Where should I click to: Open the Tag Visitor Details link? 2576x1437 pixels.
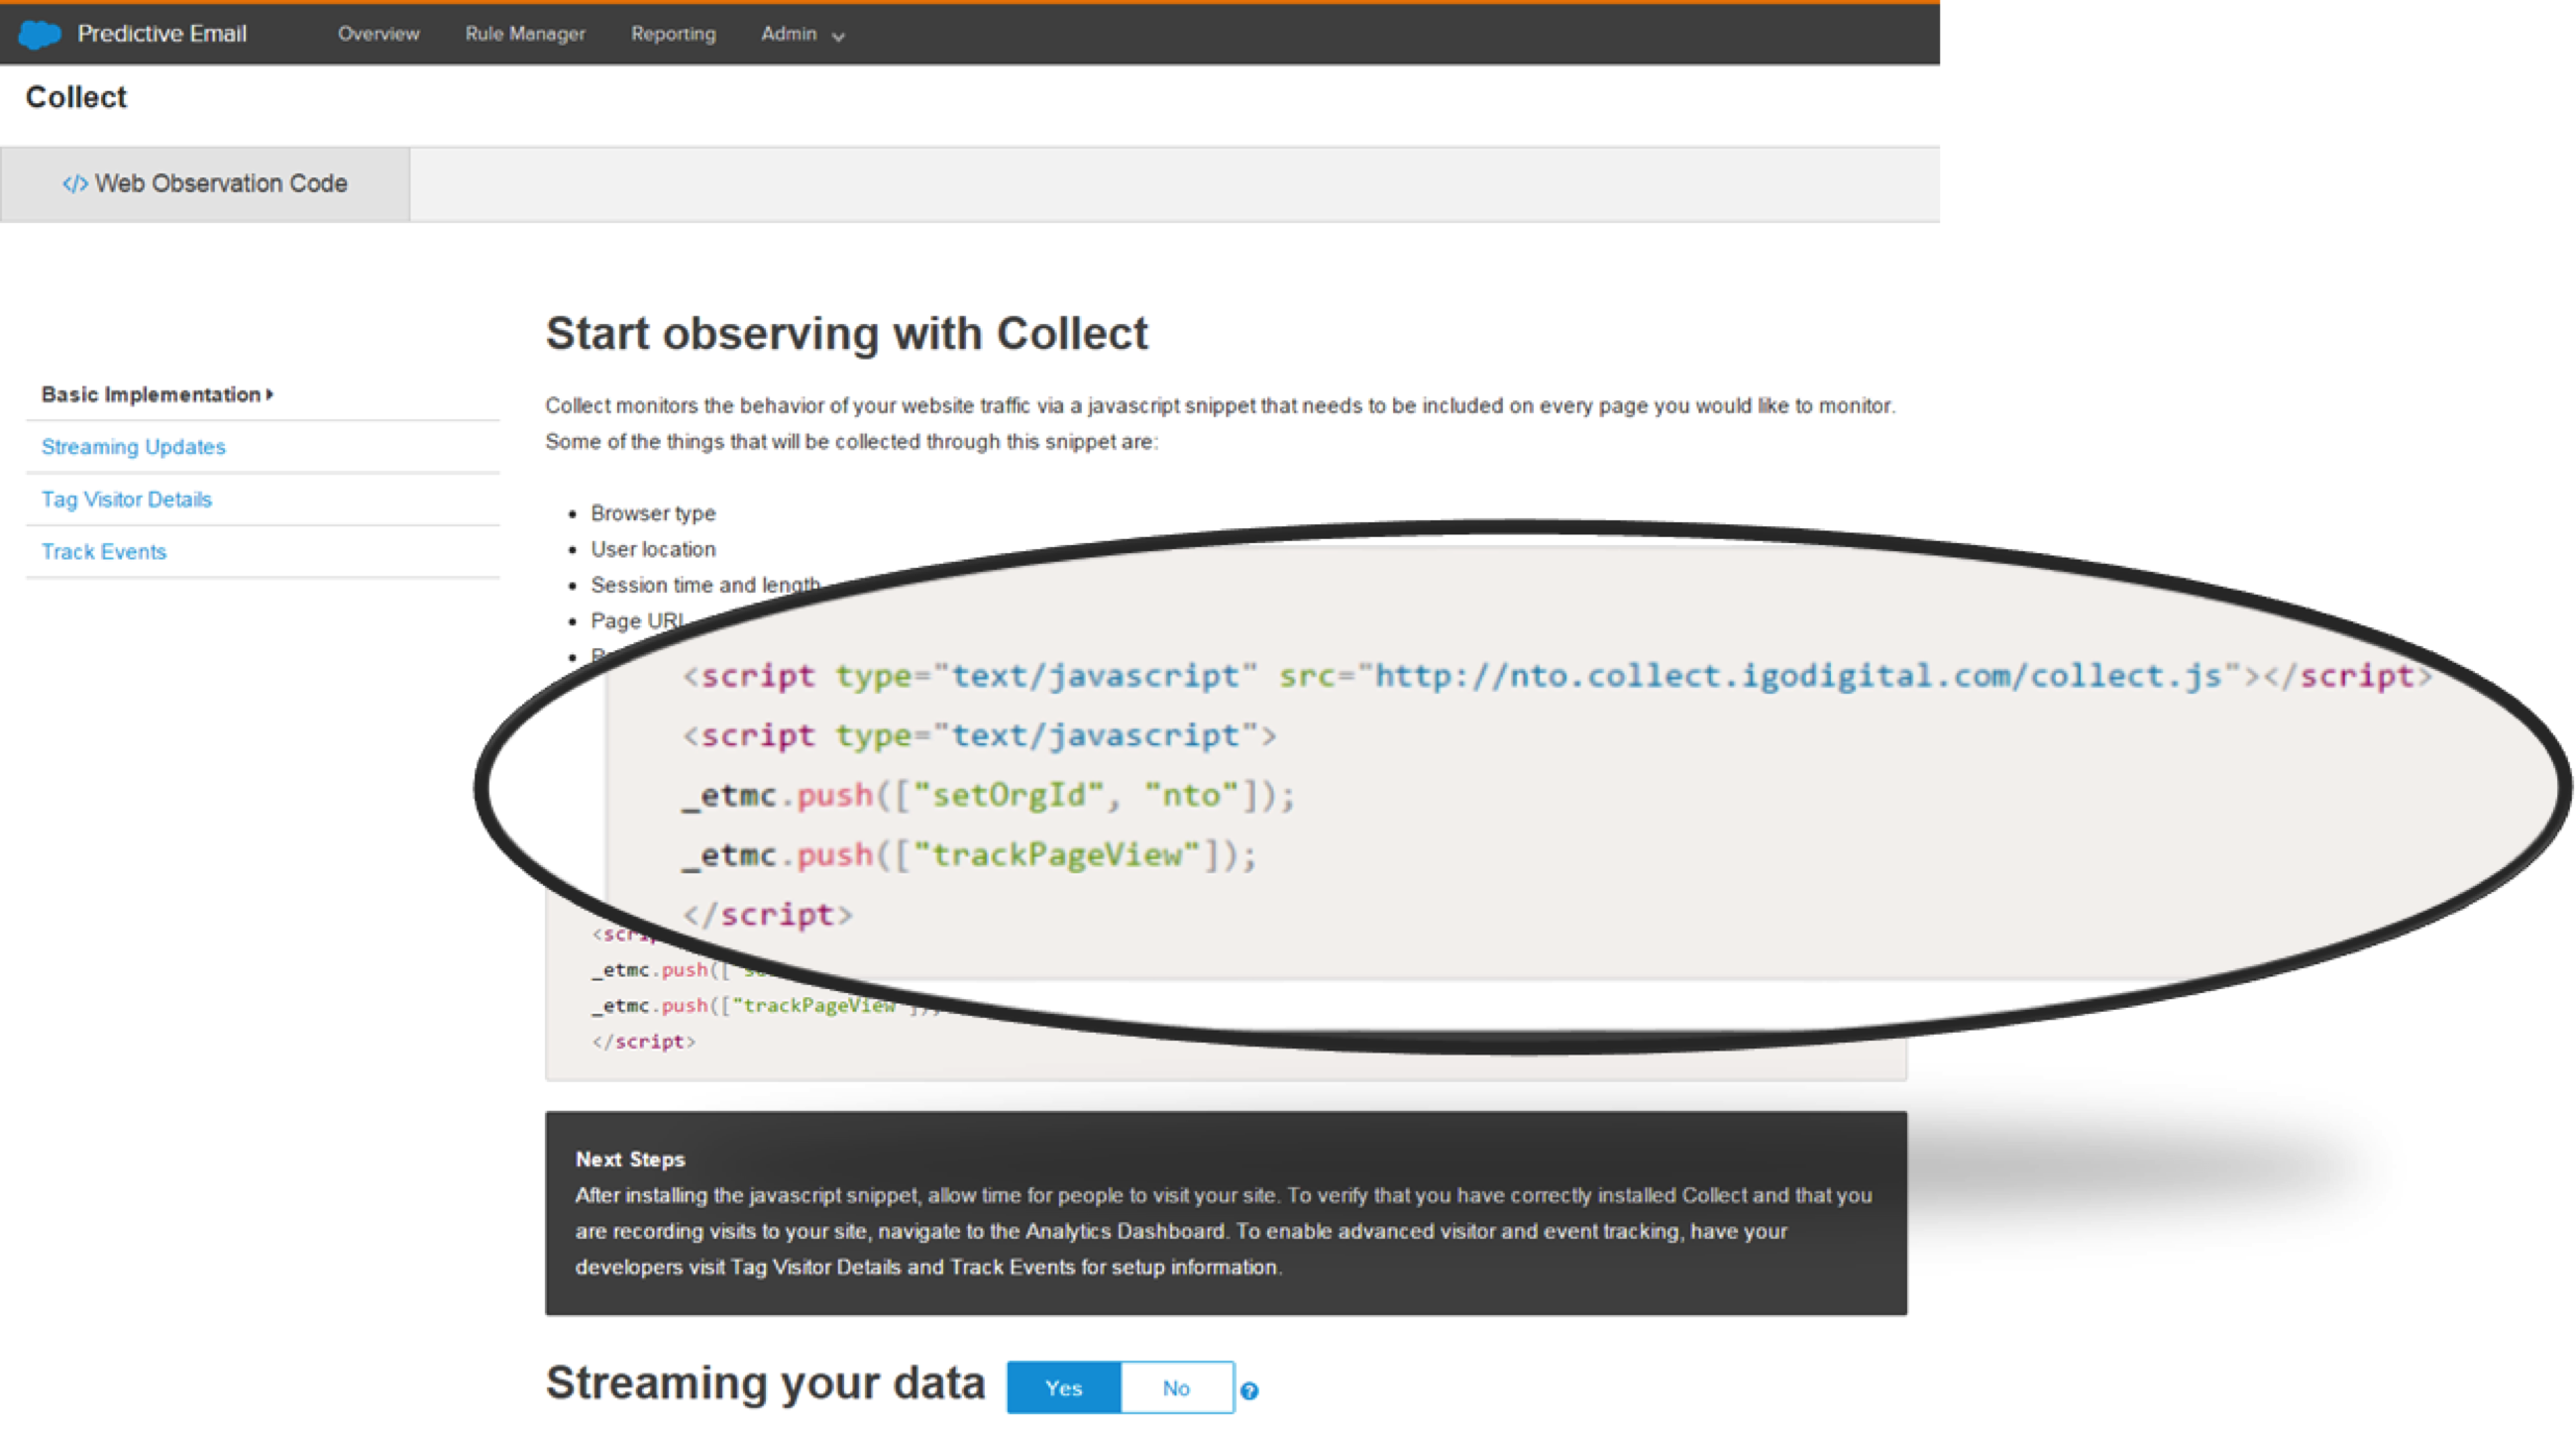point(126,499)
